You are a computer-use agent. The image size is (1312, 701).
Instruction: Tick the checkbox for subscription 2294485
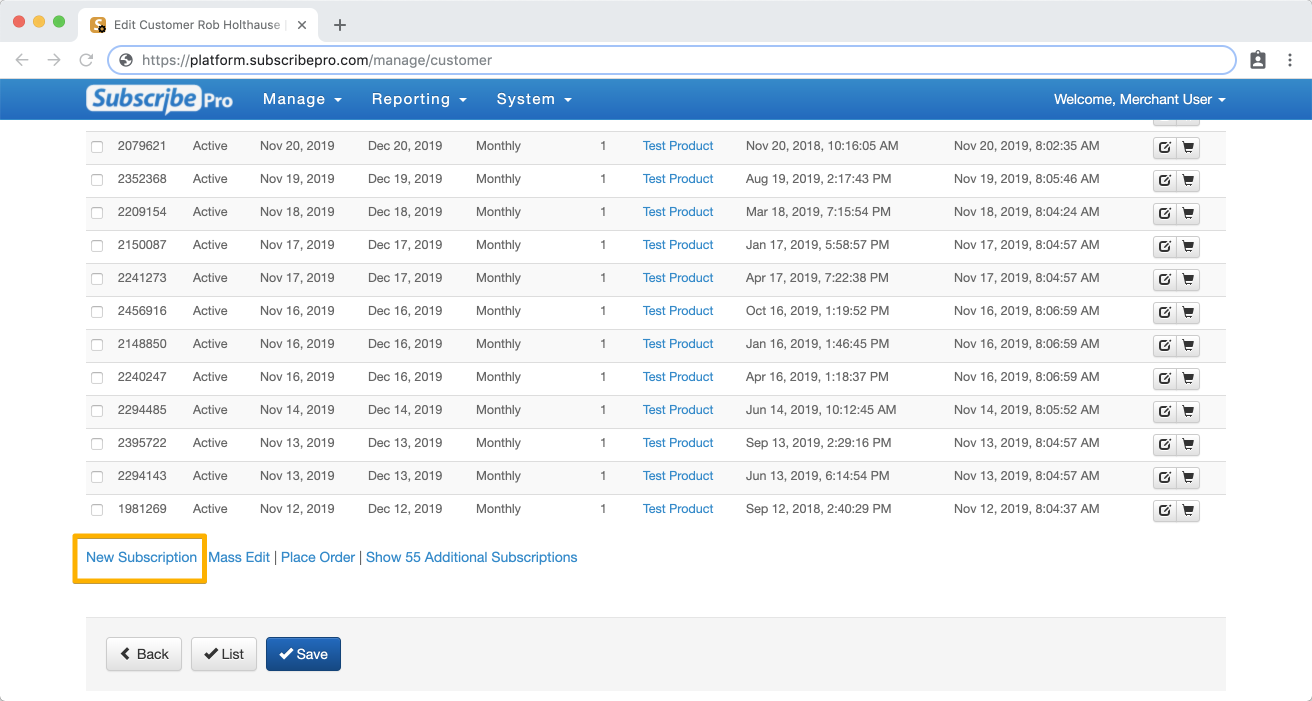click(97, 411)
